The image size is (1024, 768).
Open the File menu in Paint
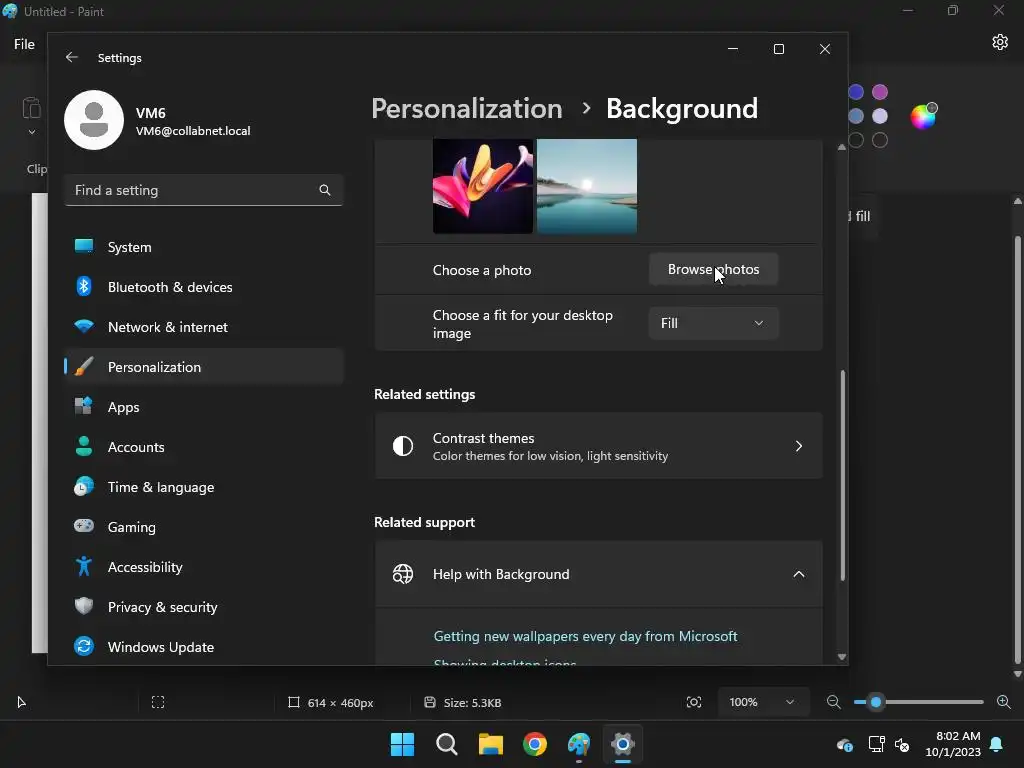24,44
